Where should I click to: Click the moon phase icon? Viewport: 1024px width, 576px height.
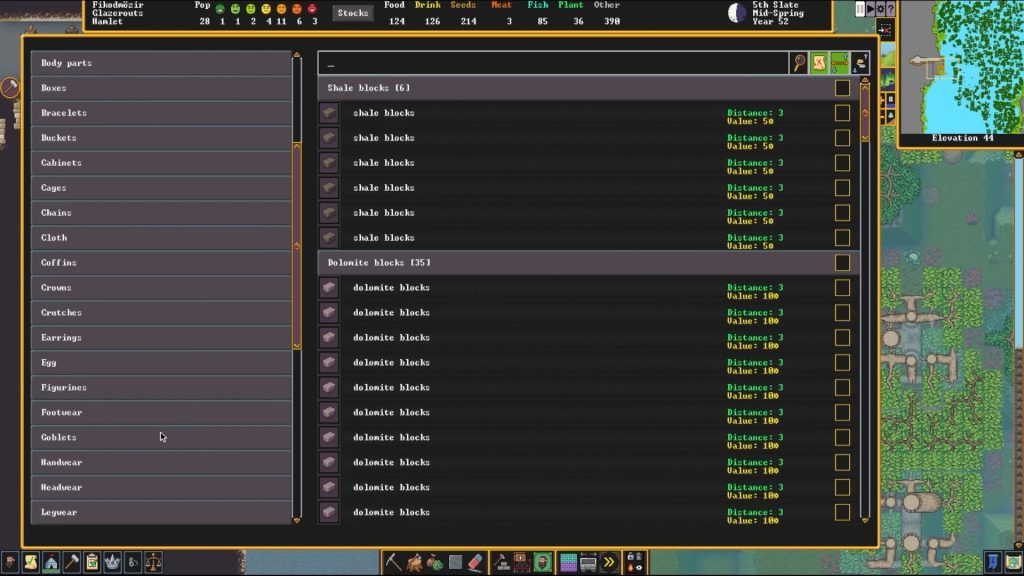(737, 12)
